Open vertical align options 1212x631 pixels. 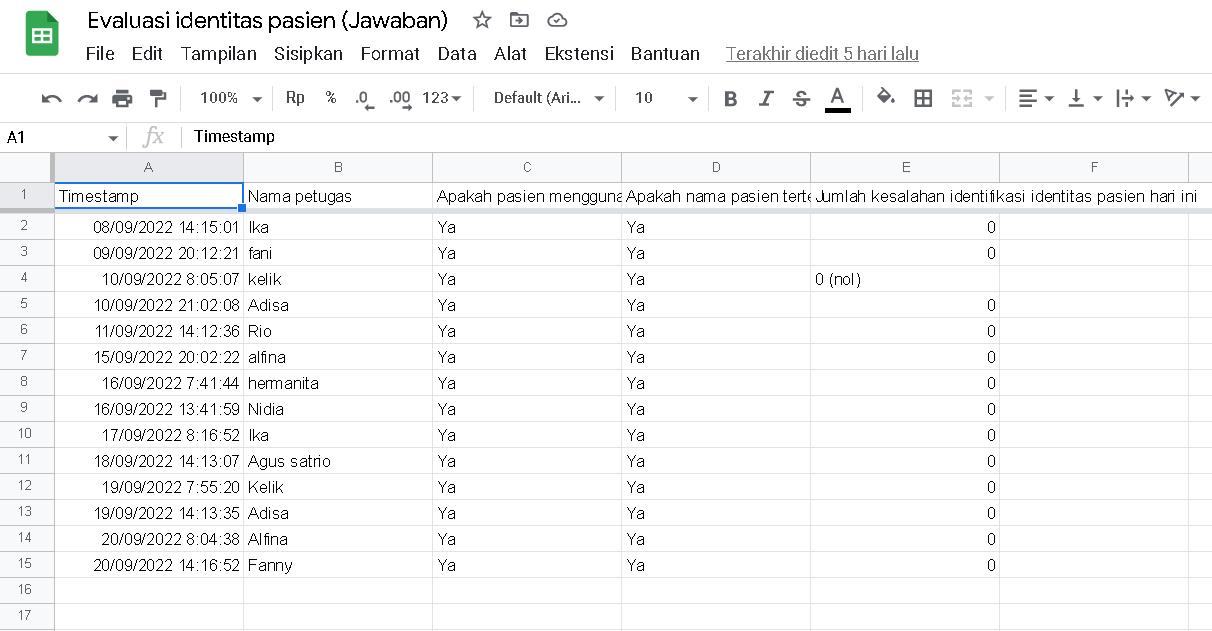(x=1085, y=98)
